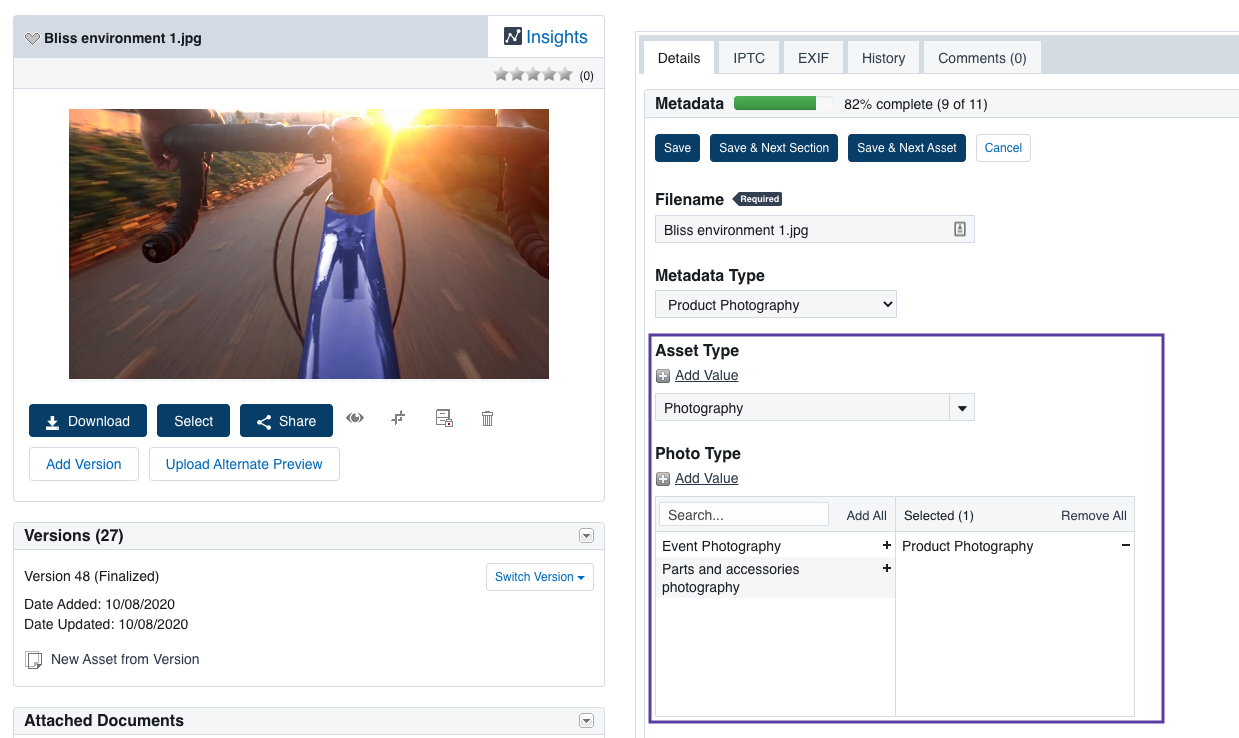Image resolution: width=1239 pixels, height=738 pixels.
Task: Click the archive-with-lock icon under the preview
Action: [x=443, y=419]
